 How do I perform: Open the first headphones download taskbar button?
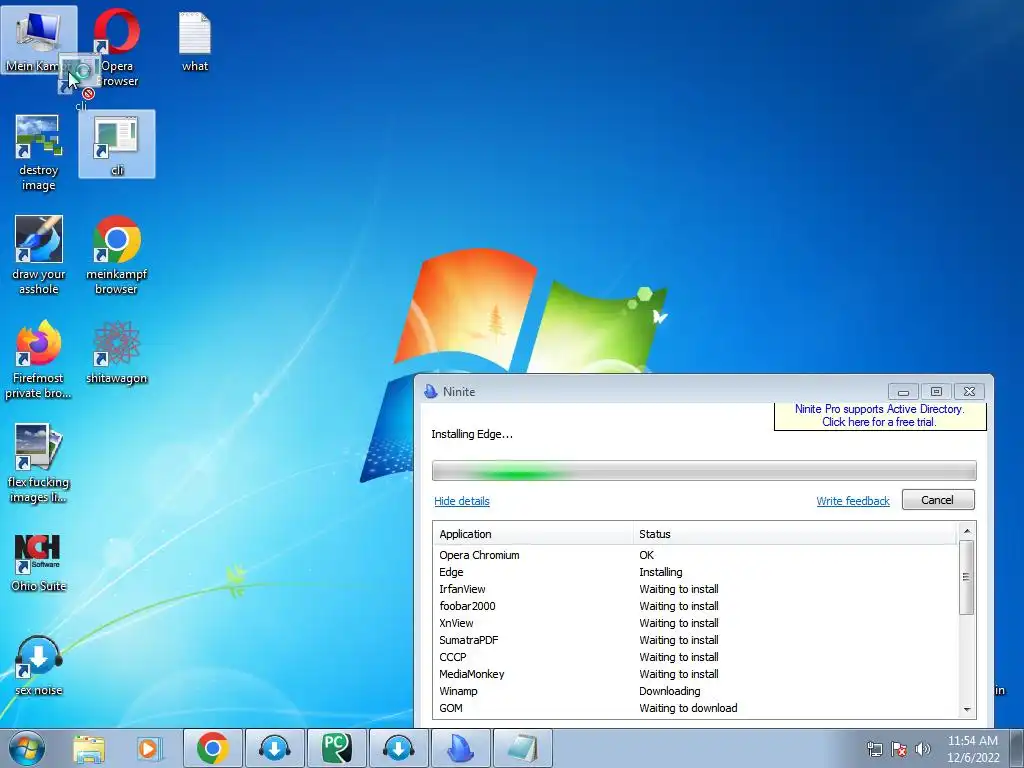274,748
